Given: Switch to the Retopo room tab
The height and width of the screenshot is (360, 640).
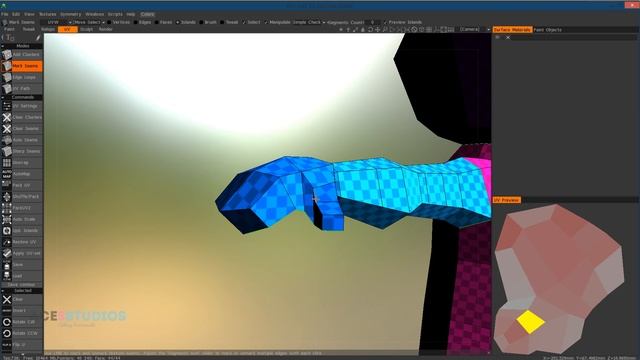Looking at the screenshot, I should [48, 29].
